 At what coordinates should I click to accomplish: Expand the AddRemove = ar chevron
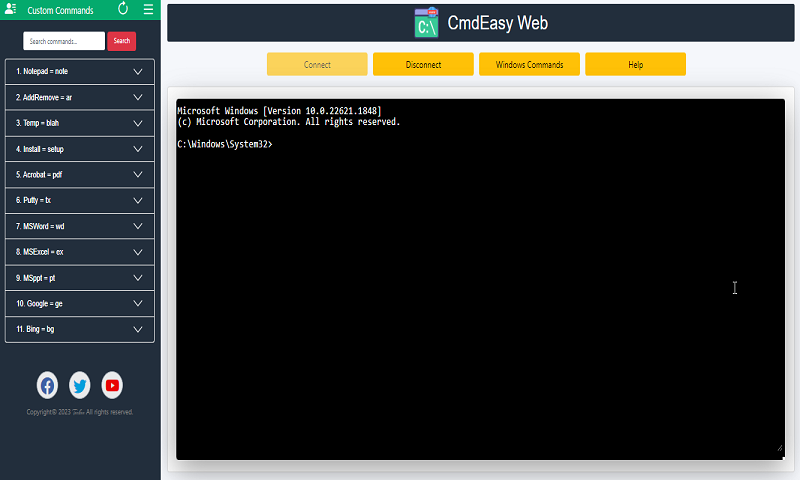coord(138,97)
